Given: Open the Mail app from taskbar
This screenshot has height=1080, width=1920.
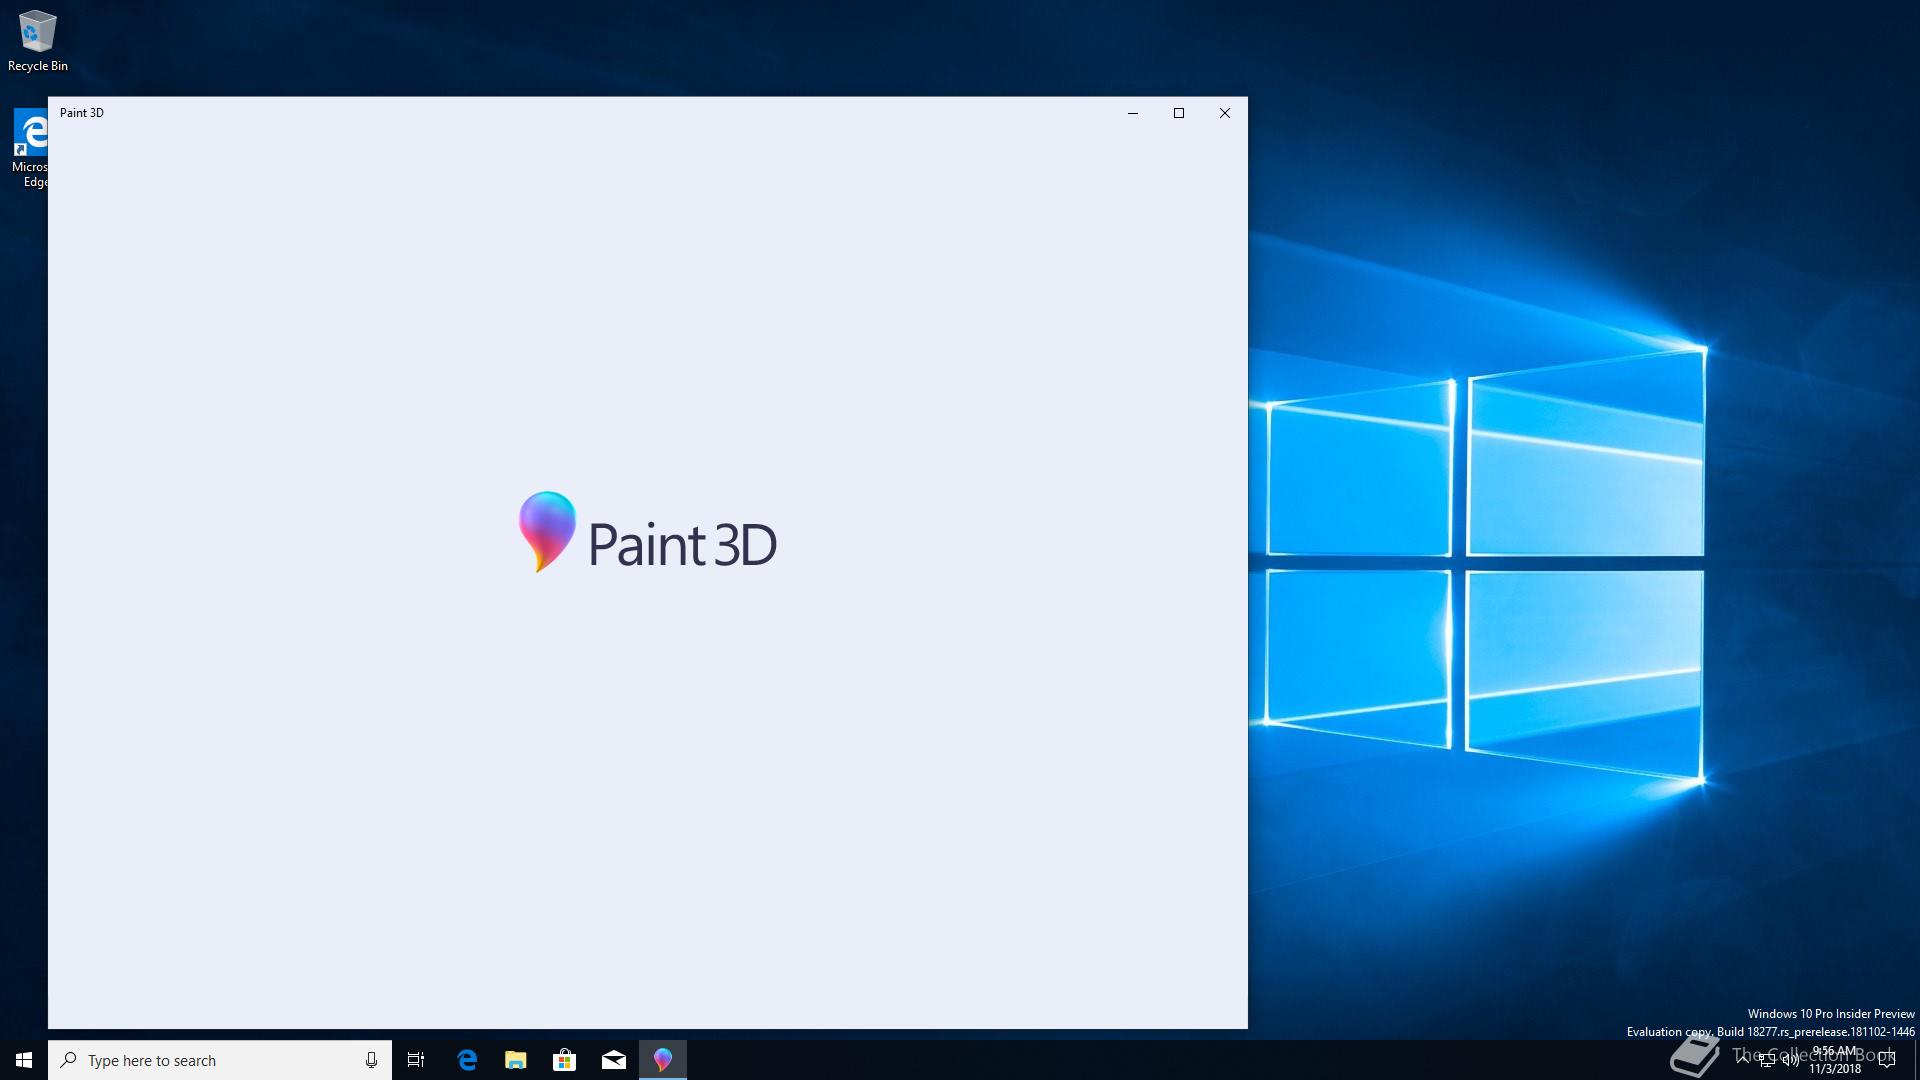Looking at the screenshot, I should pos(614,1060).
